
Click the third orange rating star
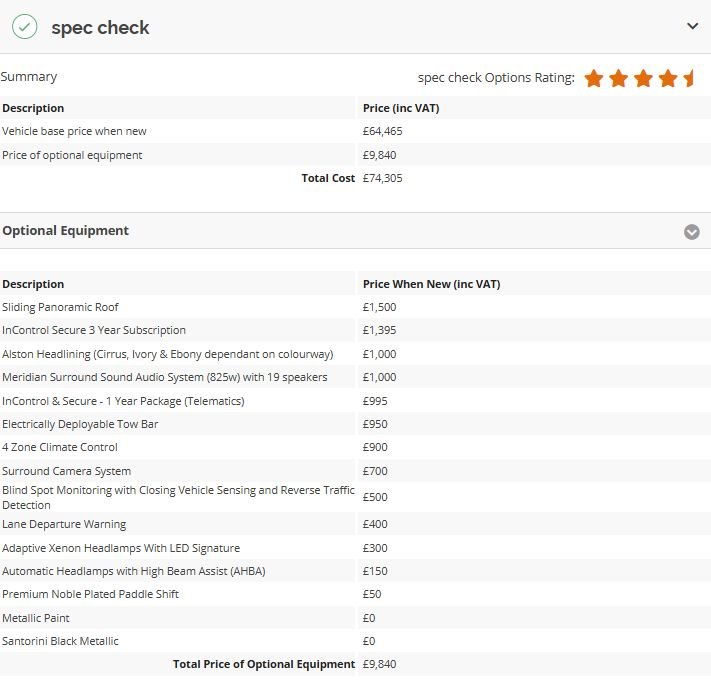click(643, 78)
